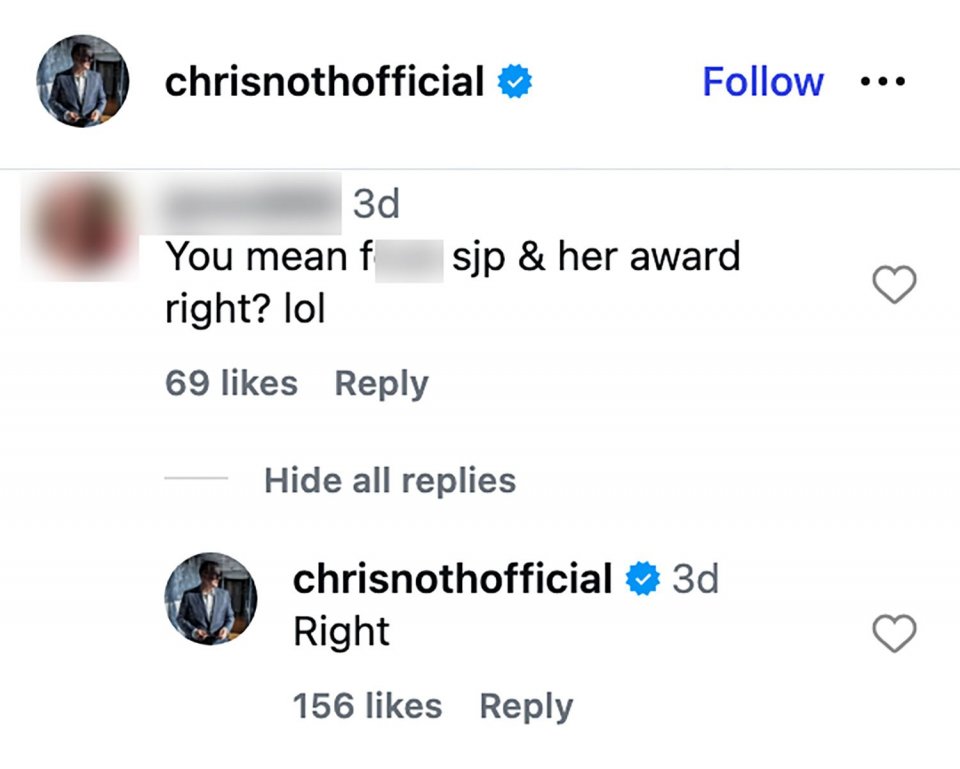Collapse replies via Hide all replies
Image resolution: width=960 pixels, height=769 pixels.
point(390,481)
